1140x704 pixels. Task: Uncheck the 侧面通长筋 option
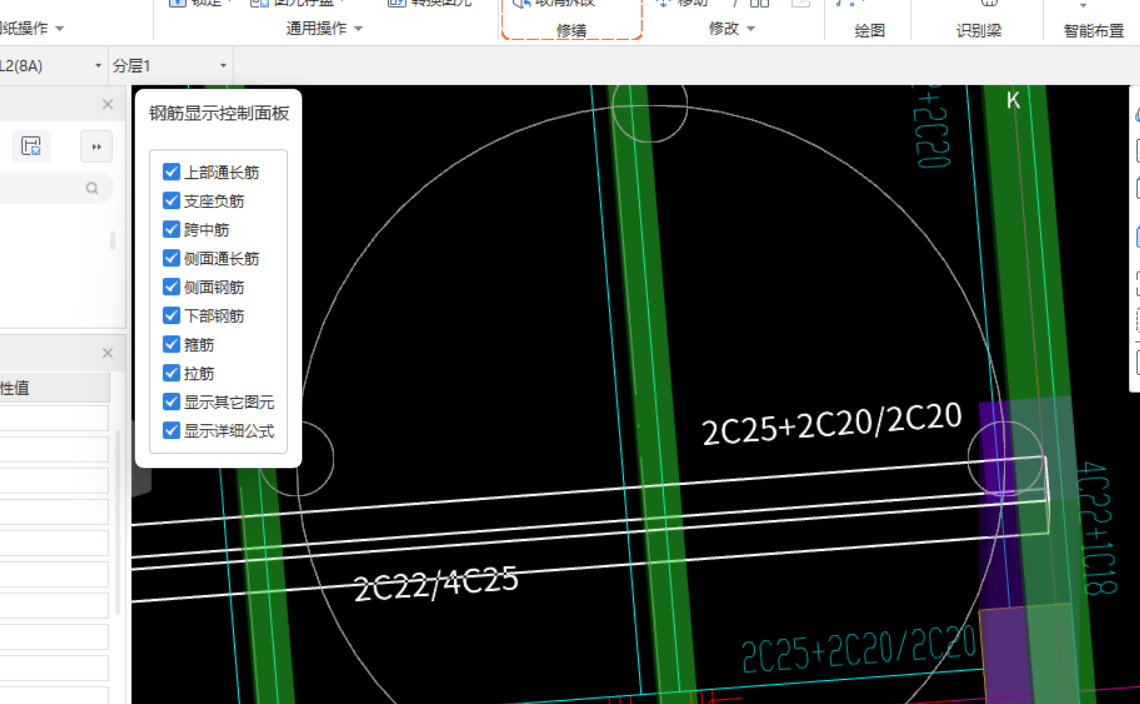[x=172, y=258]
